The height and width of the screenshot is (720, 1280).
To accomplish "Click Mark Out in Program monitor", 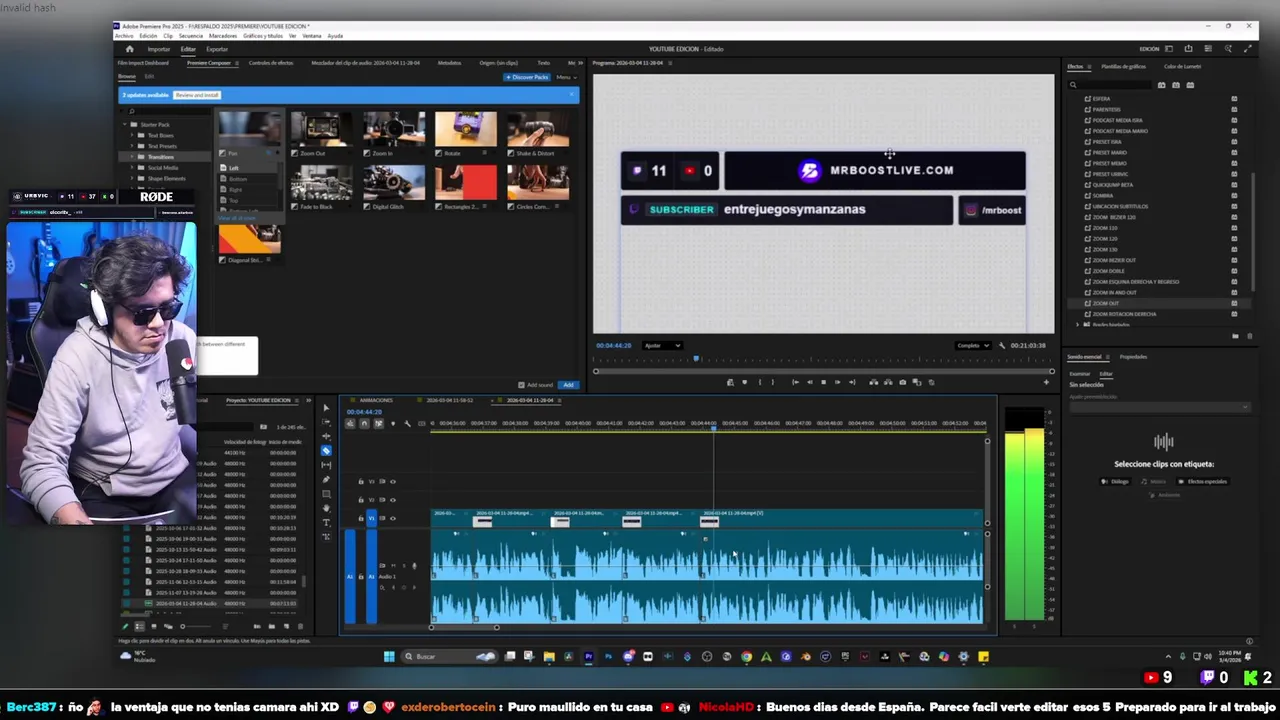I will [x=772, y=382].
